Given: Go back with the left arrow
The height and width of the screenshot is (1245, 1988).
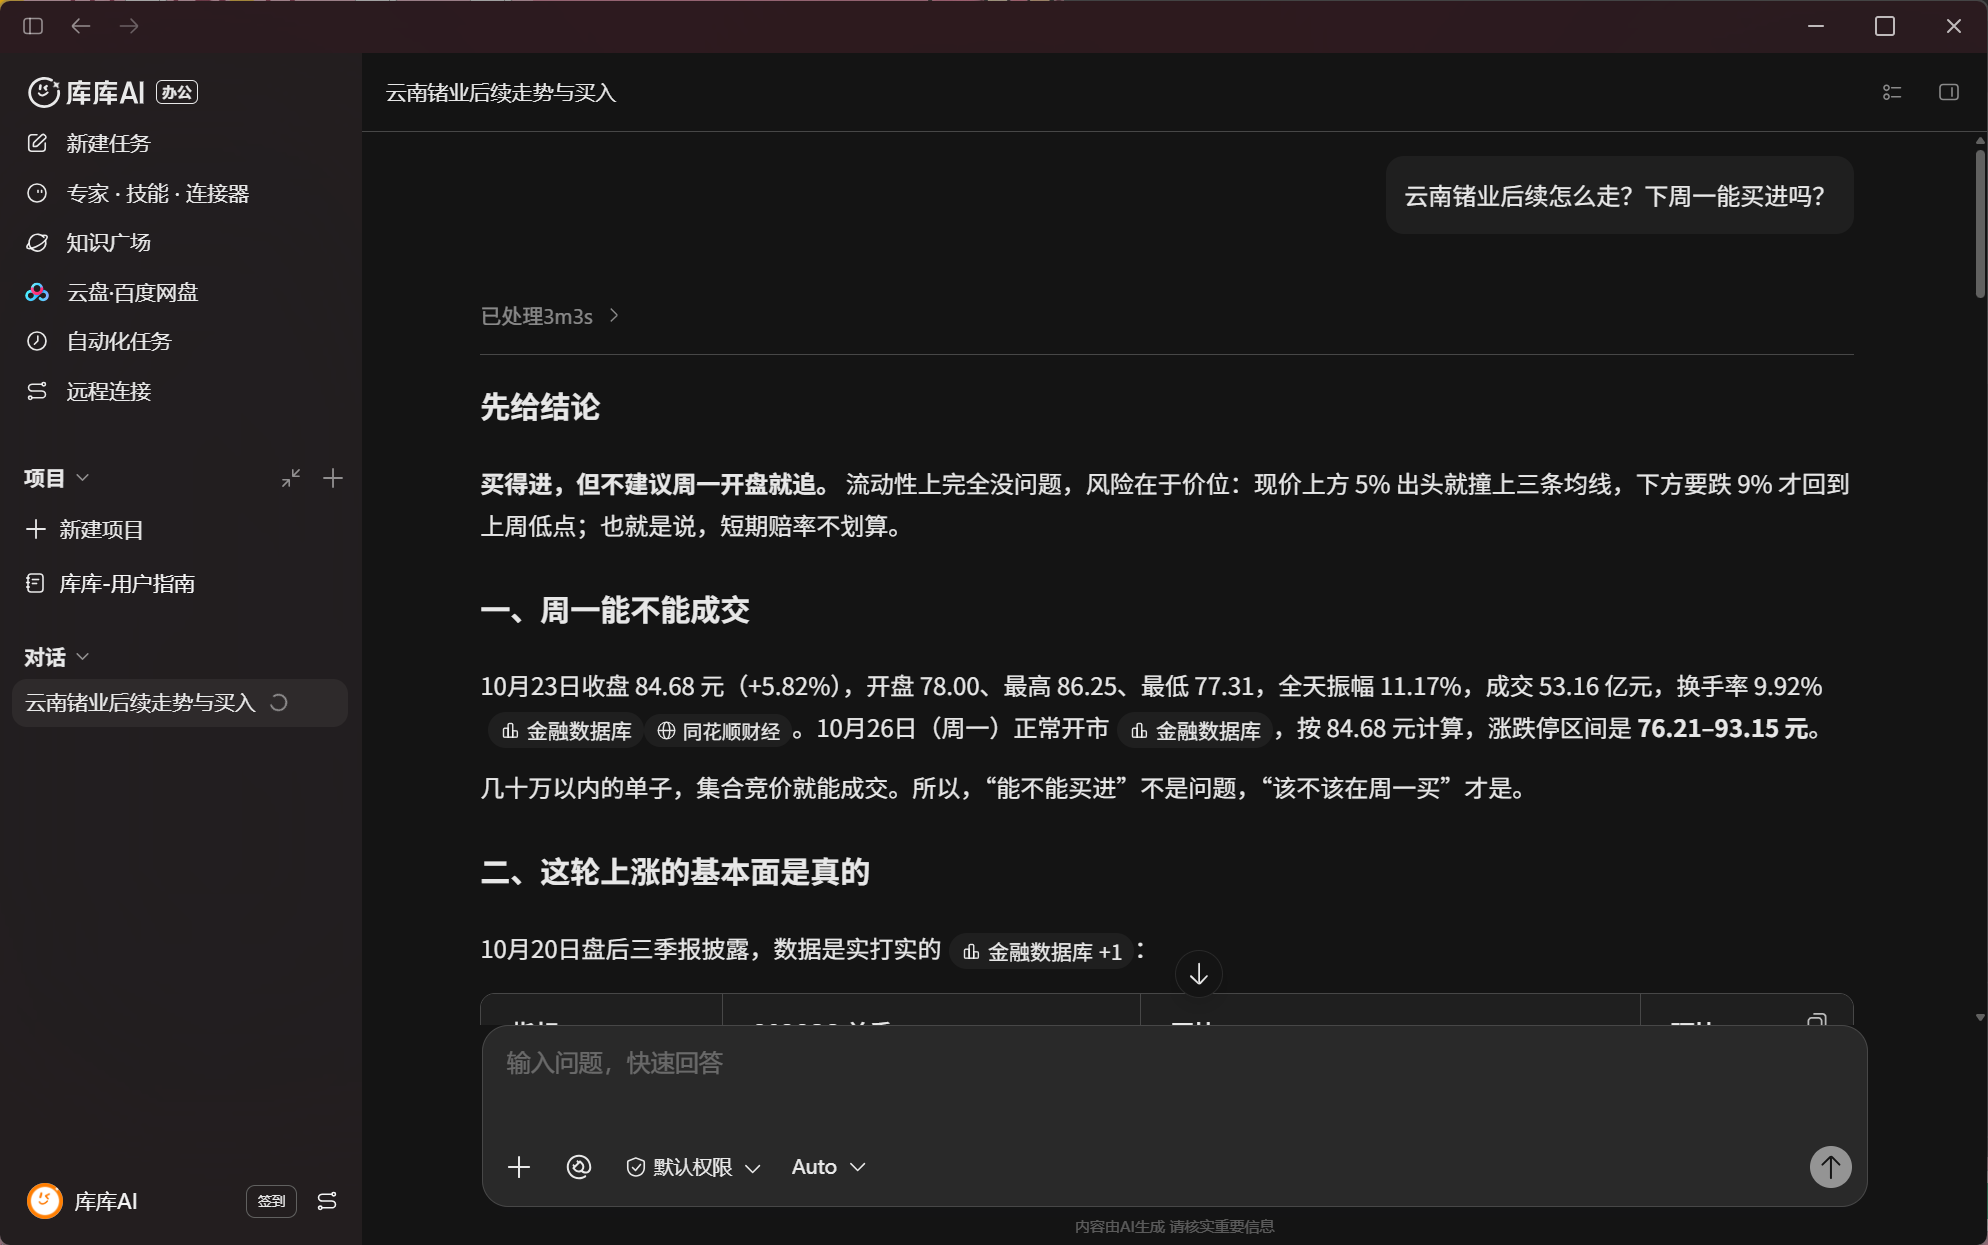Looking at the screenshot, I should click(81, 26).
